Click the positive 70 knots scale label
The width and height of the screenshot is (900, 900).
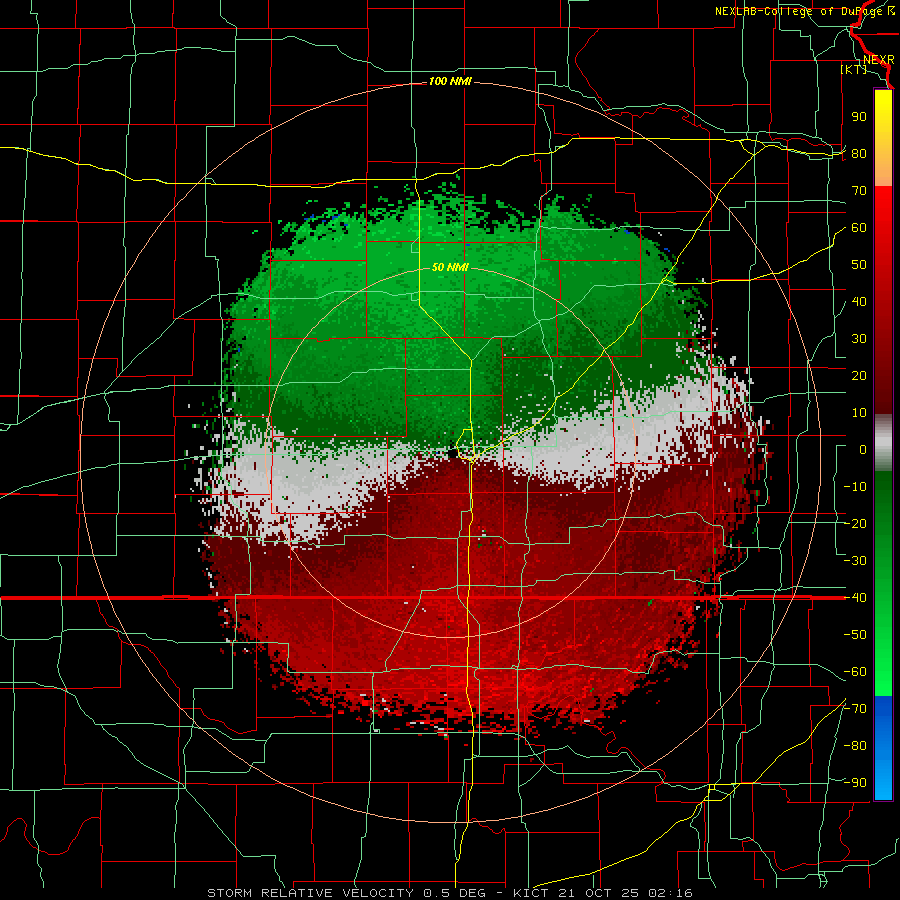(x=859, y=191)
